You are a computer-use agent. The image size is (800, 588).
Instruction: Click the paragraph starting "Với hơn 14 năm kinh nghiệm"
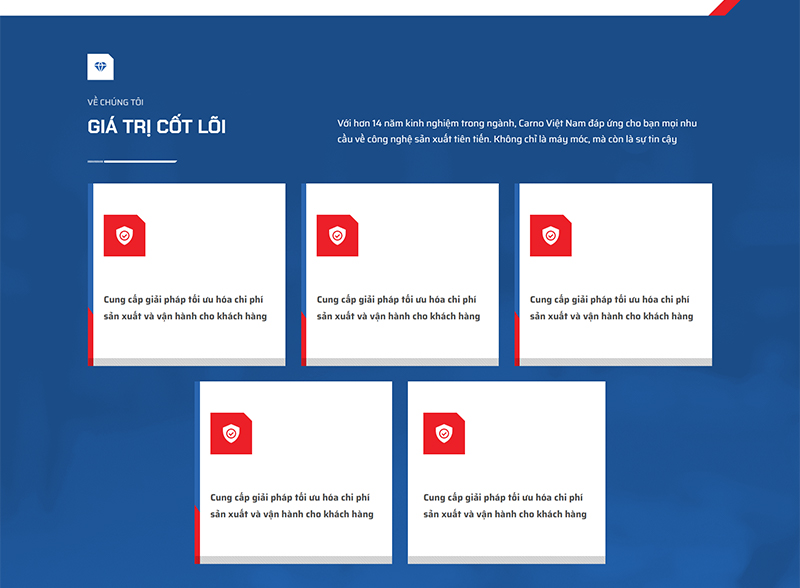point(524,130)
